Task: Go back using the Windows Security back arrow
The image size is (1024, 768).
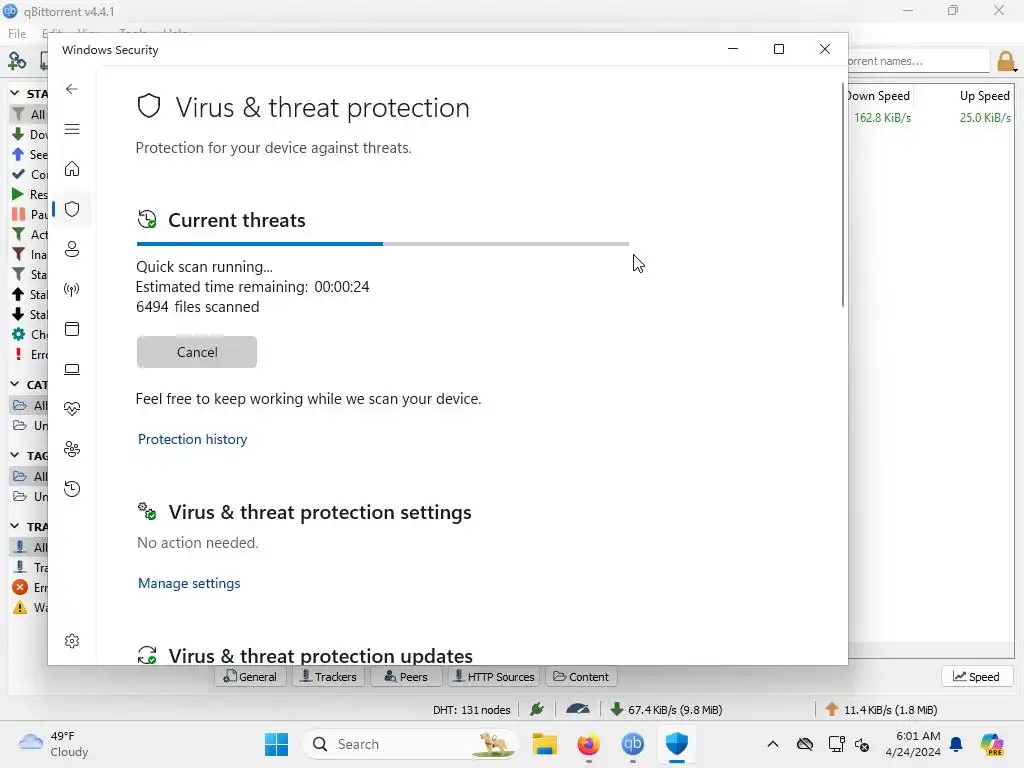Action: 72,89
